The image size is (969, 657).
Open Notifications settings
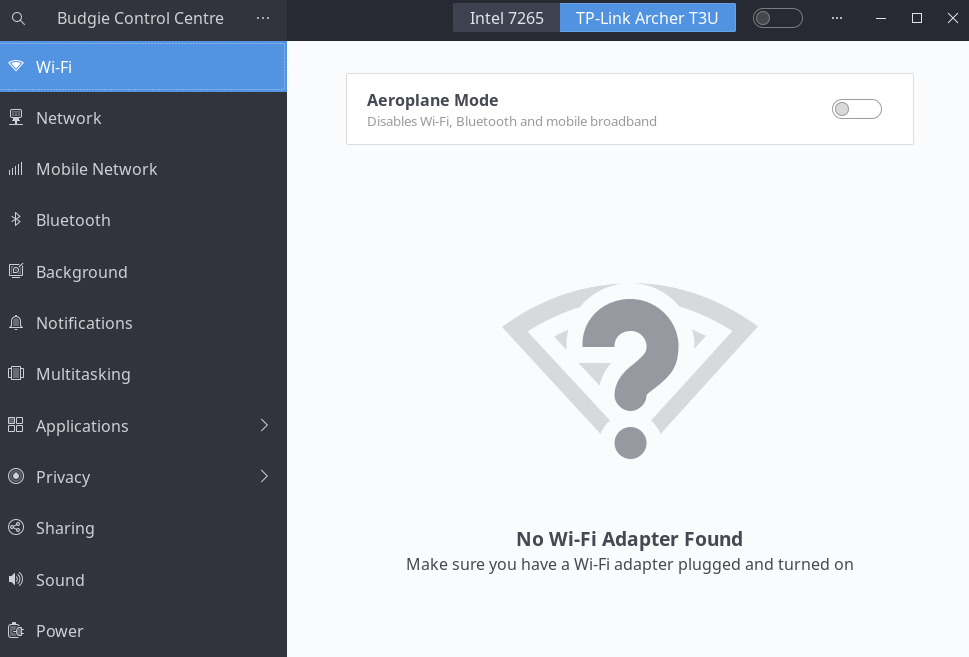pos(143,323)
